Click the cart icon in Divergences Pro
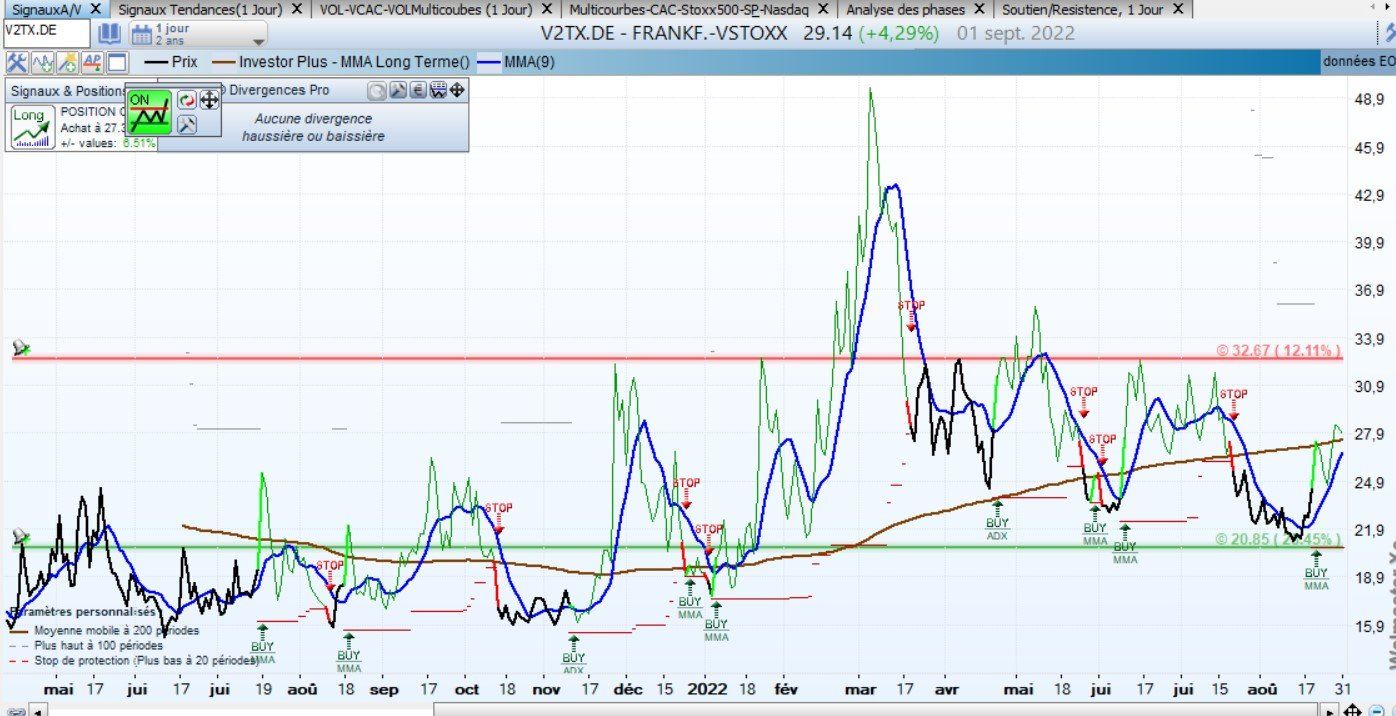The width and height of the screenshot is (1396, 716). click(437, 90)
